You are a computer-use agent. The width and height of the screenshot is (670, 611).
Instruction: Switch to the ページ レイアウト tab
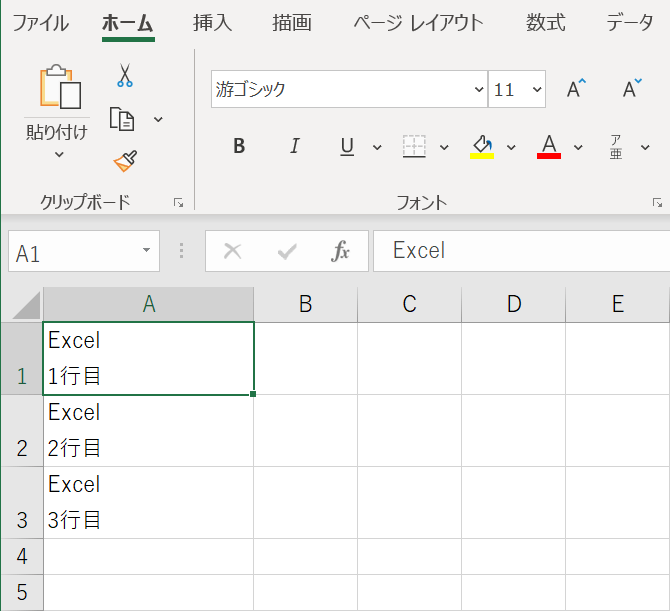click(x=418, y=23)
